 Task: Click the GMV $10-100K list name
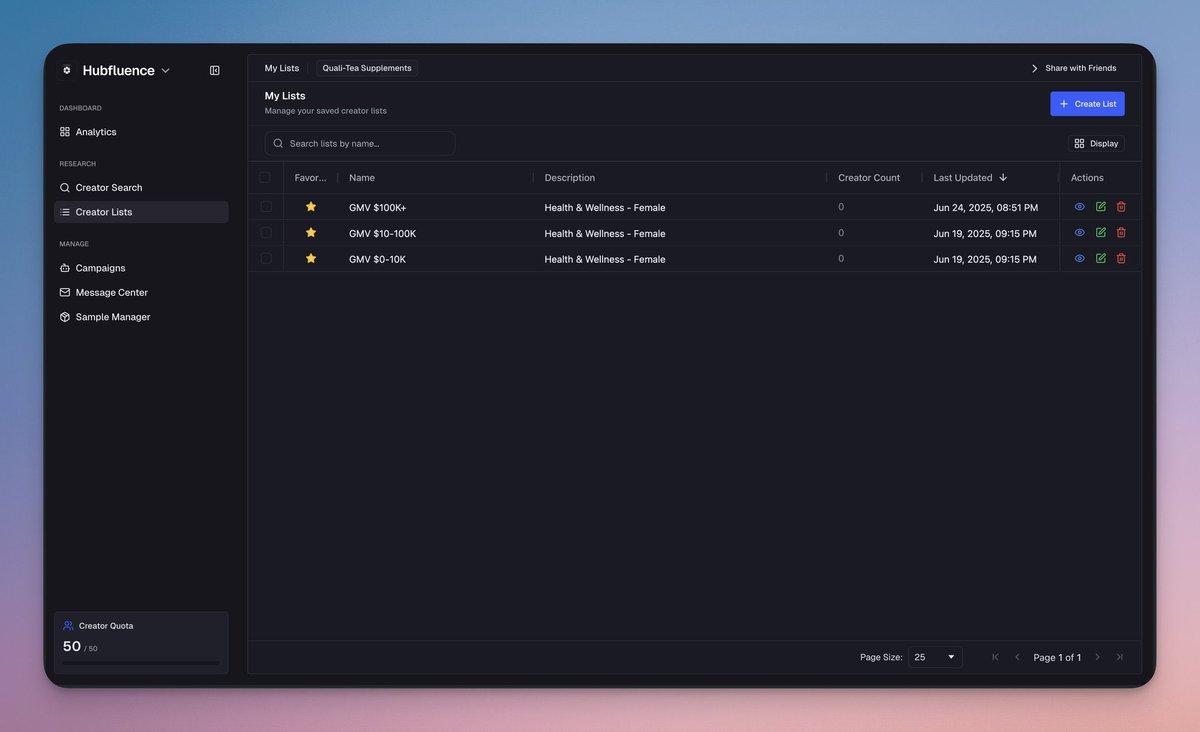point(382,234)
